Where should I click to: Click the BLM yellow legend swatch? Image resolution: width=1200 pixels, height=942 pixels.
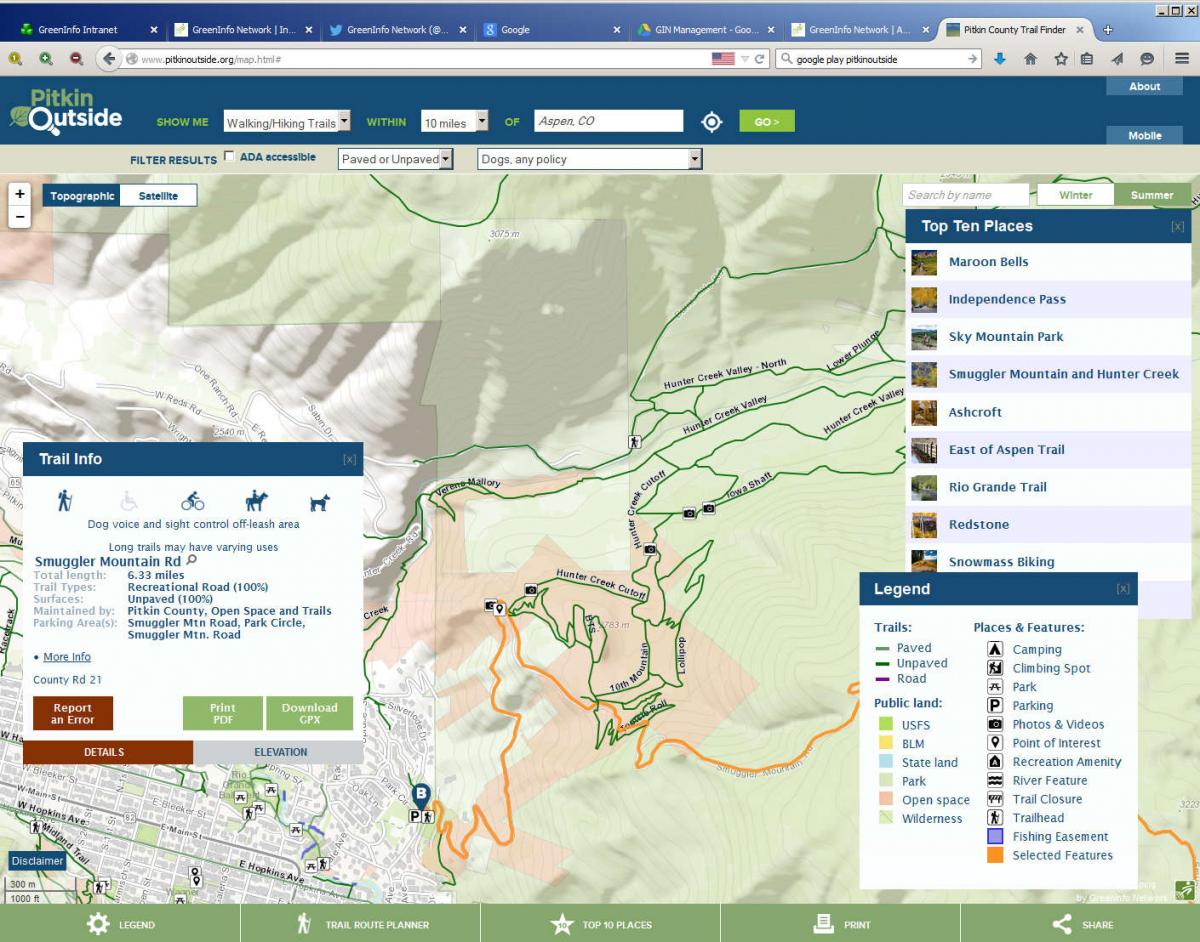[885, 743]
